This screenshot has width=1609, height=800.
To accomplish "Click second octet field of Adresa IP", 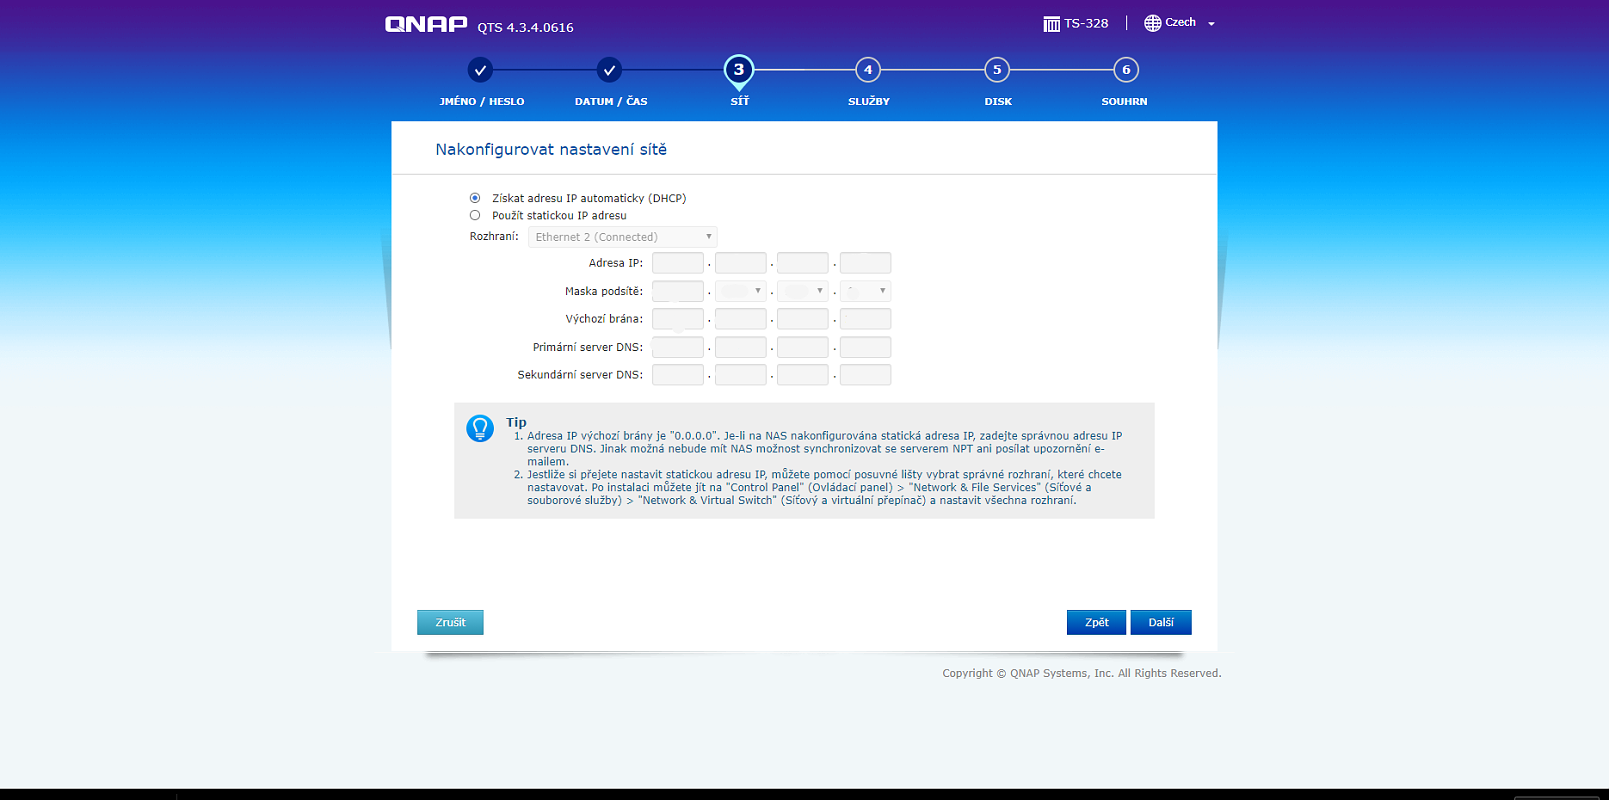I will (x=741, y=263).
